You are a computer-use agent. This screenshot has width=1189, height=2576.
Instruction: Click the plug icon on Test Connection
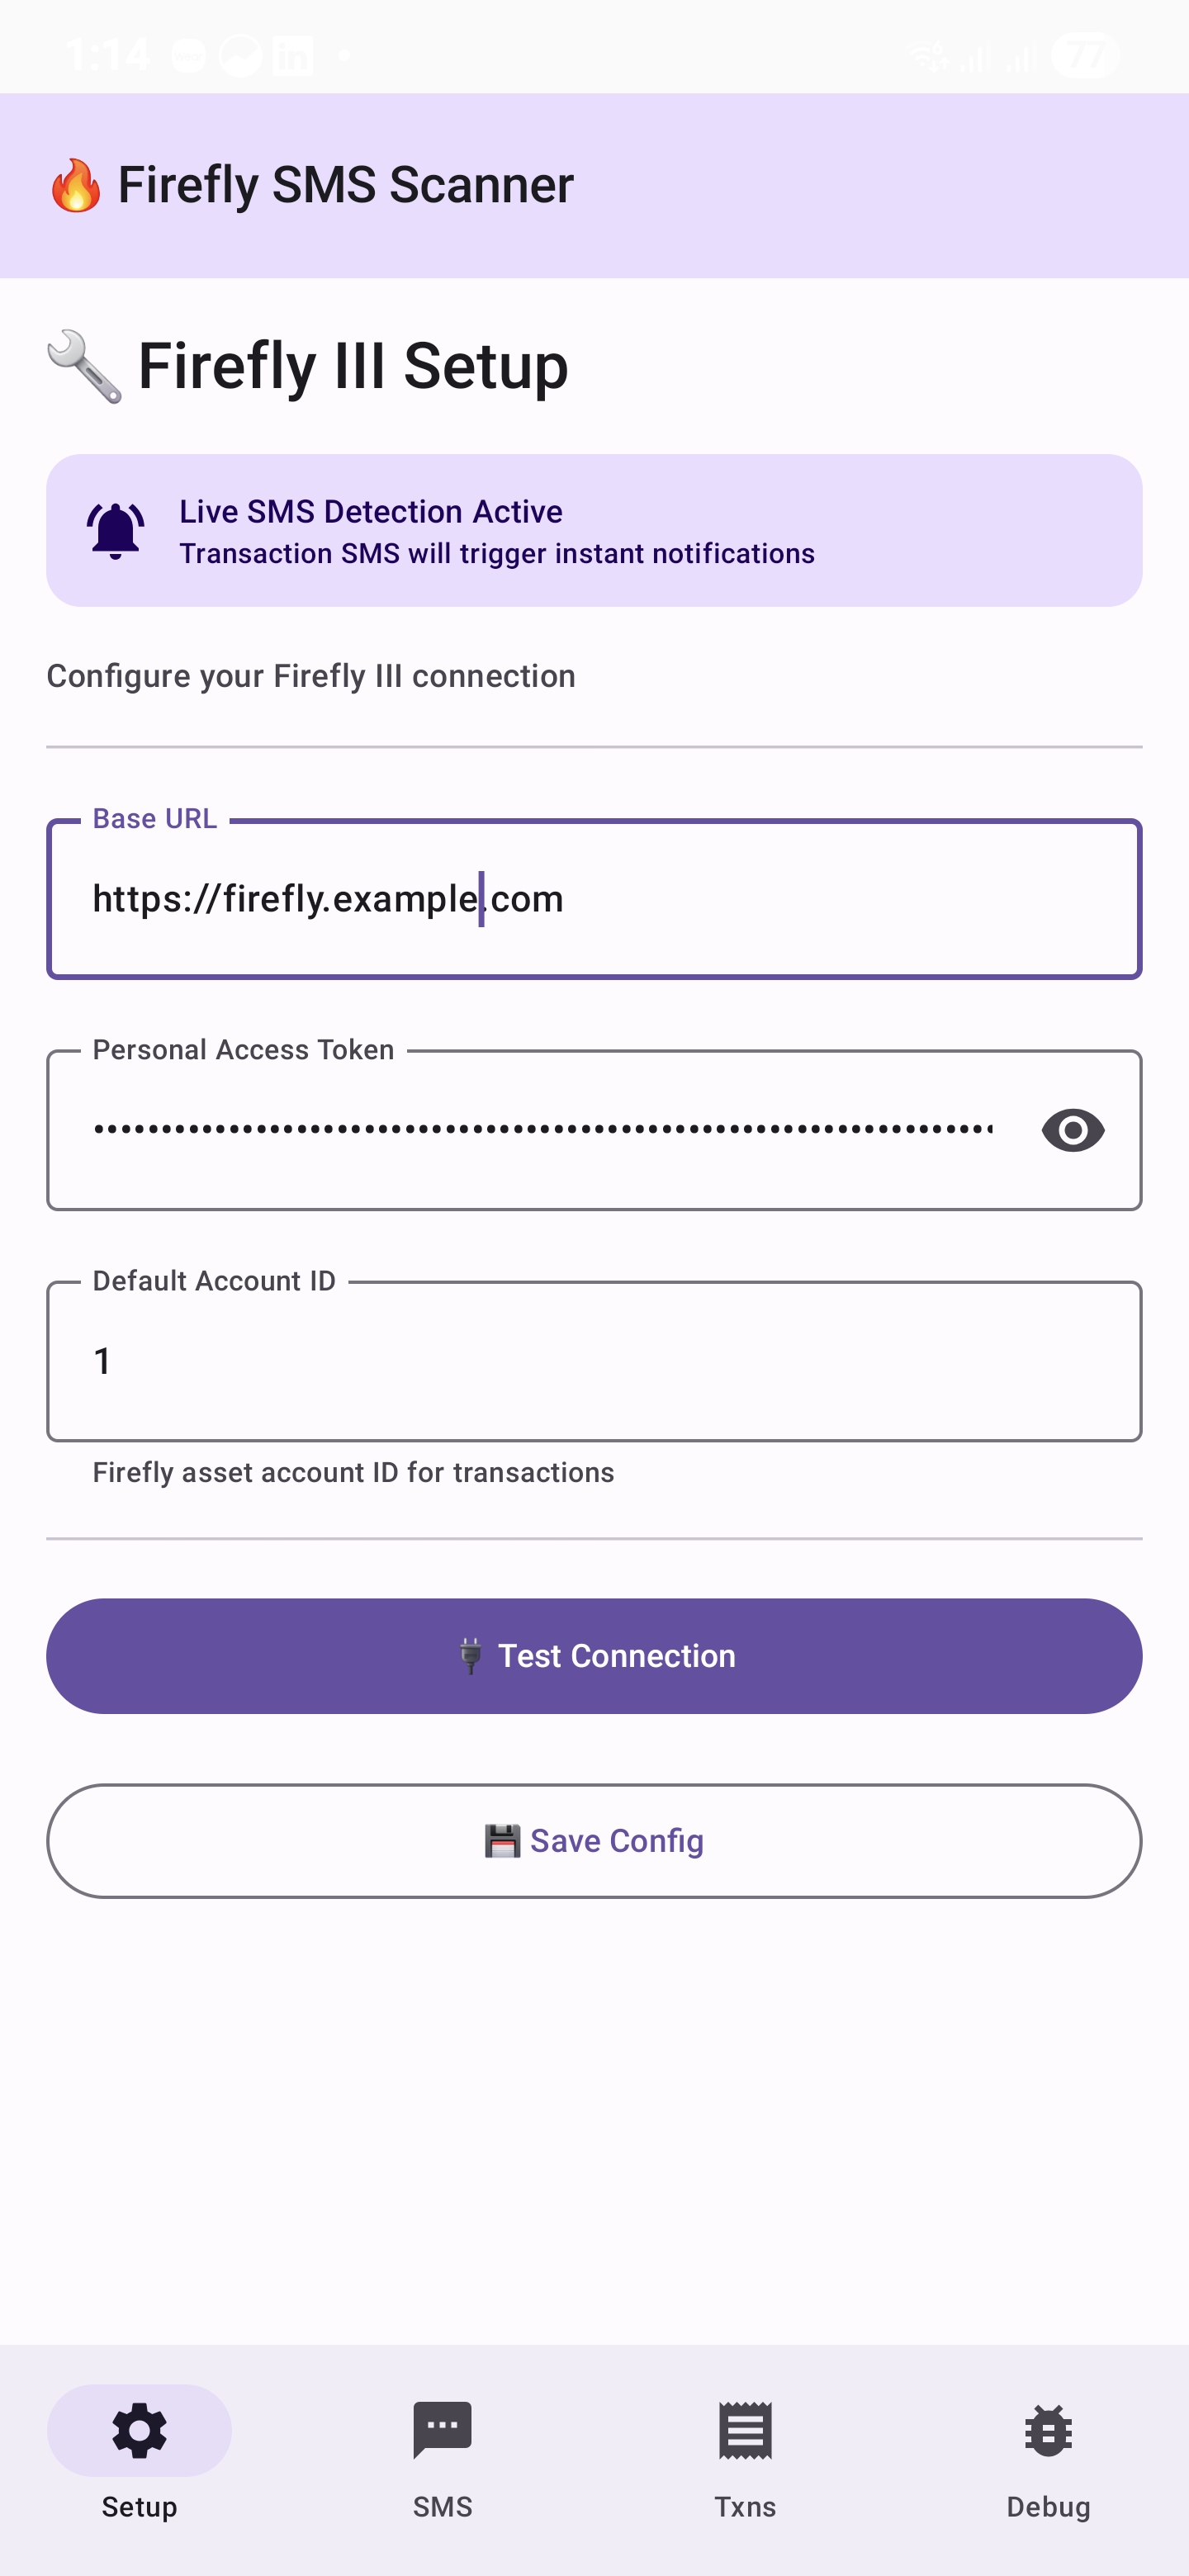pos(472,1655)
